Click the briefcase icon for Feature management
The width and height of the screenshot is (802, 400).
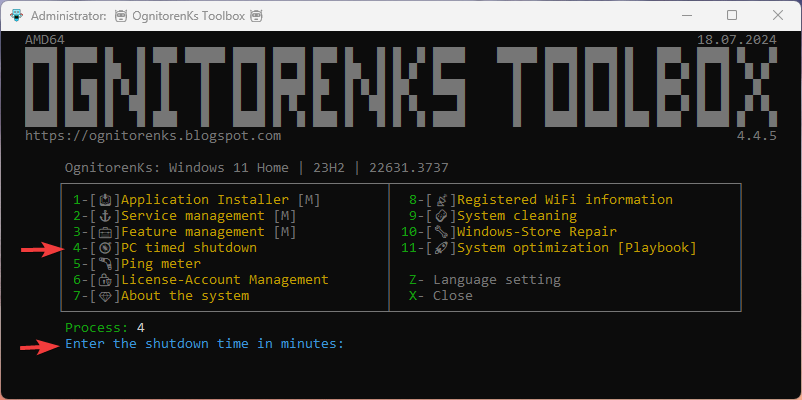tap(105, 232)
